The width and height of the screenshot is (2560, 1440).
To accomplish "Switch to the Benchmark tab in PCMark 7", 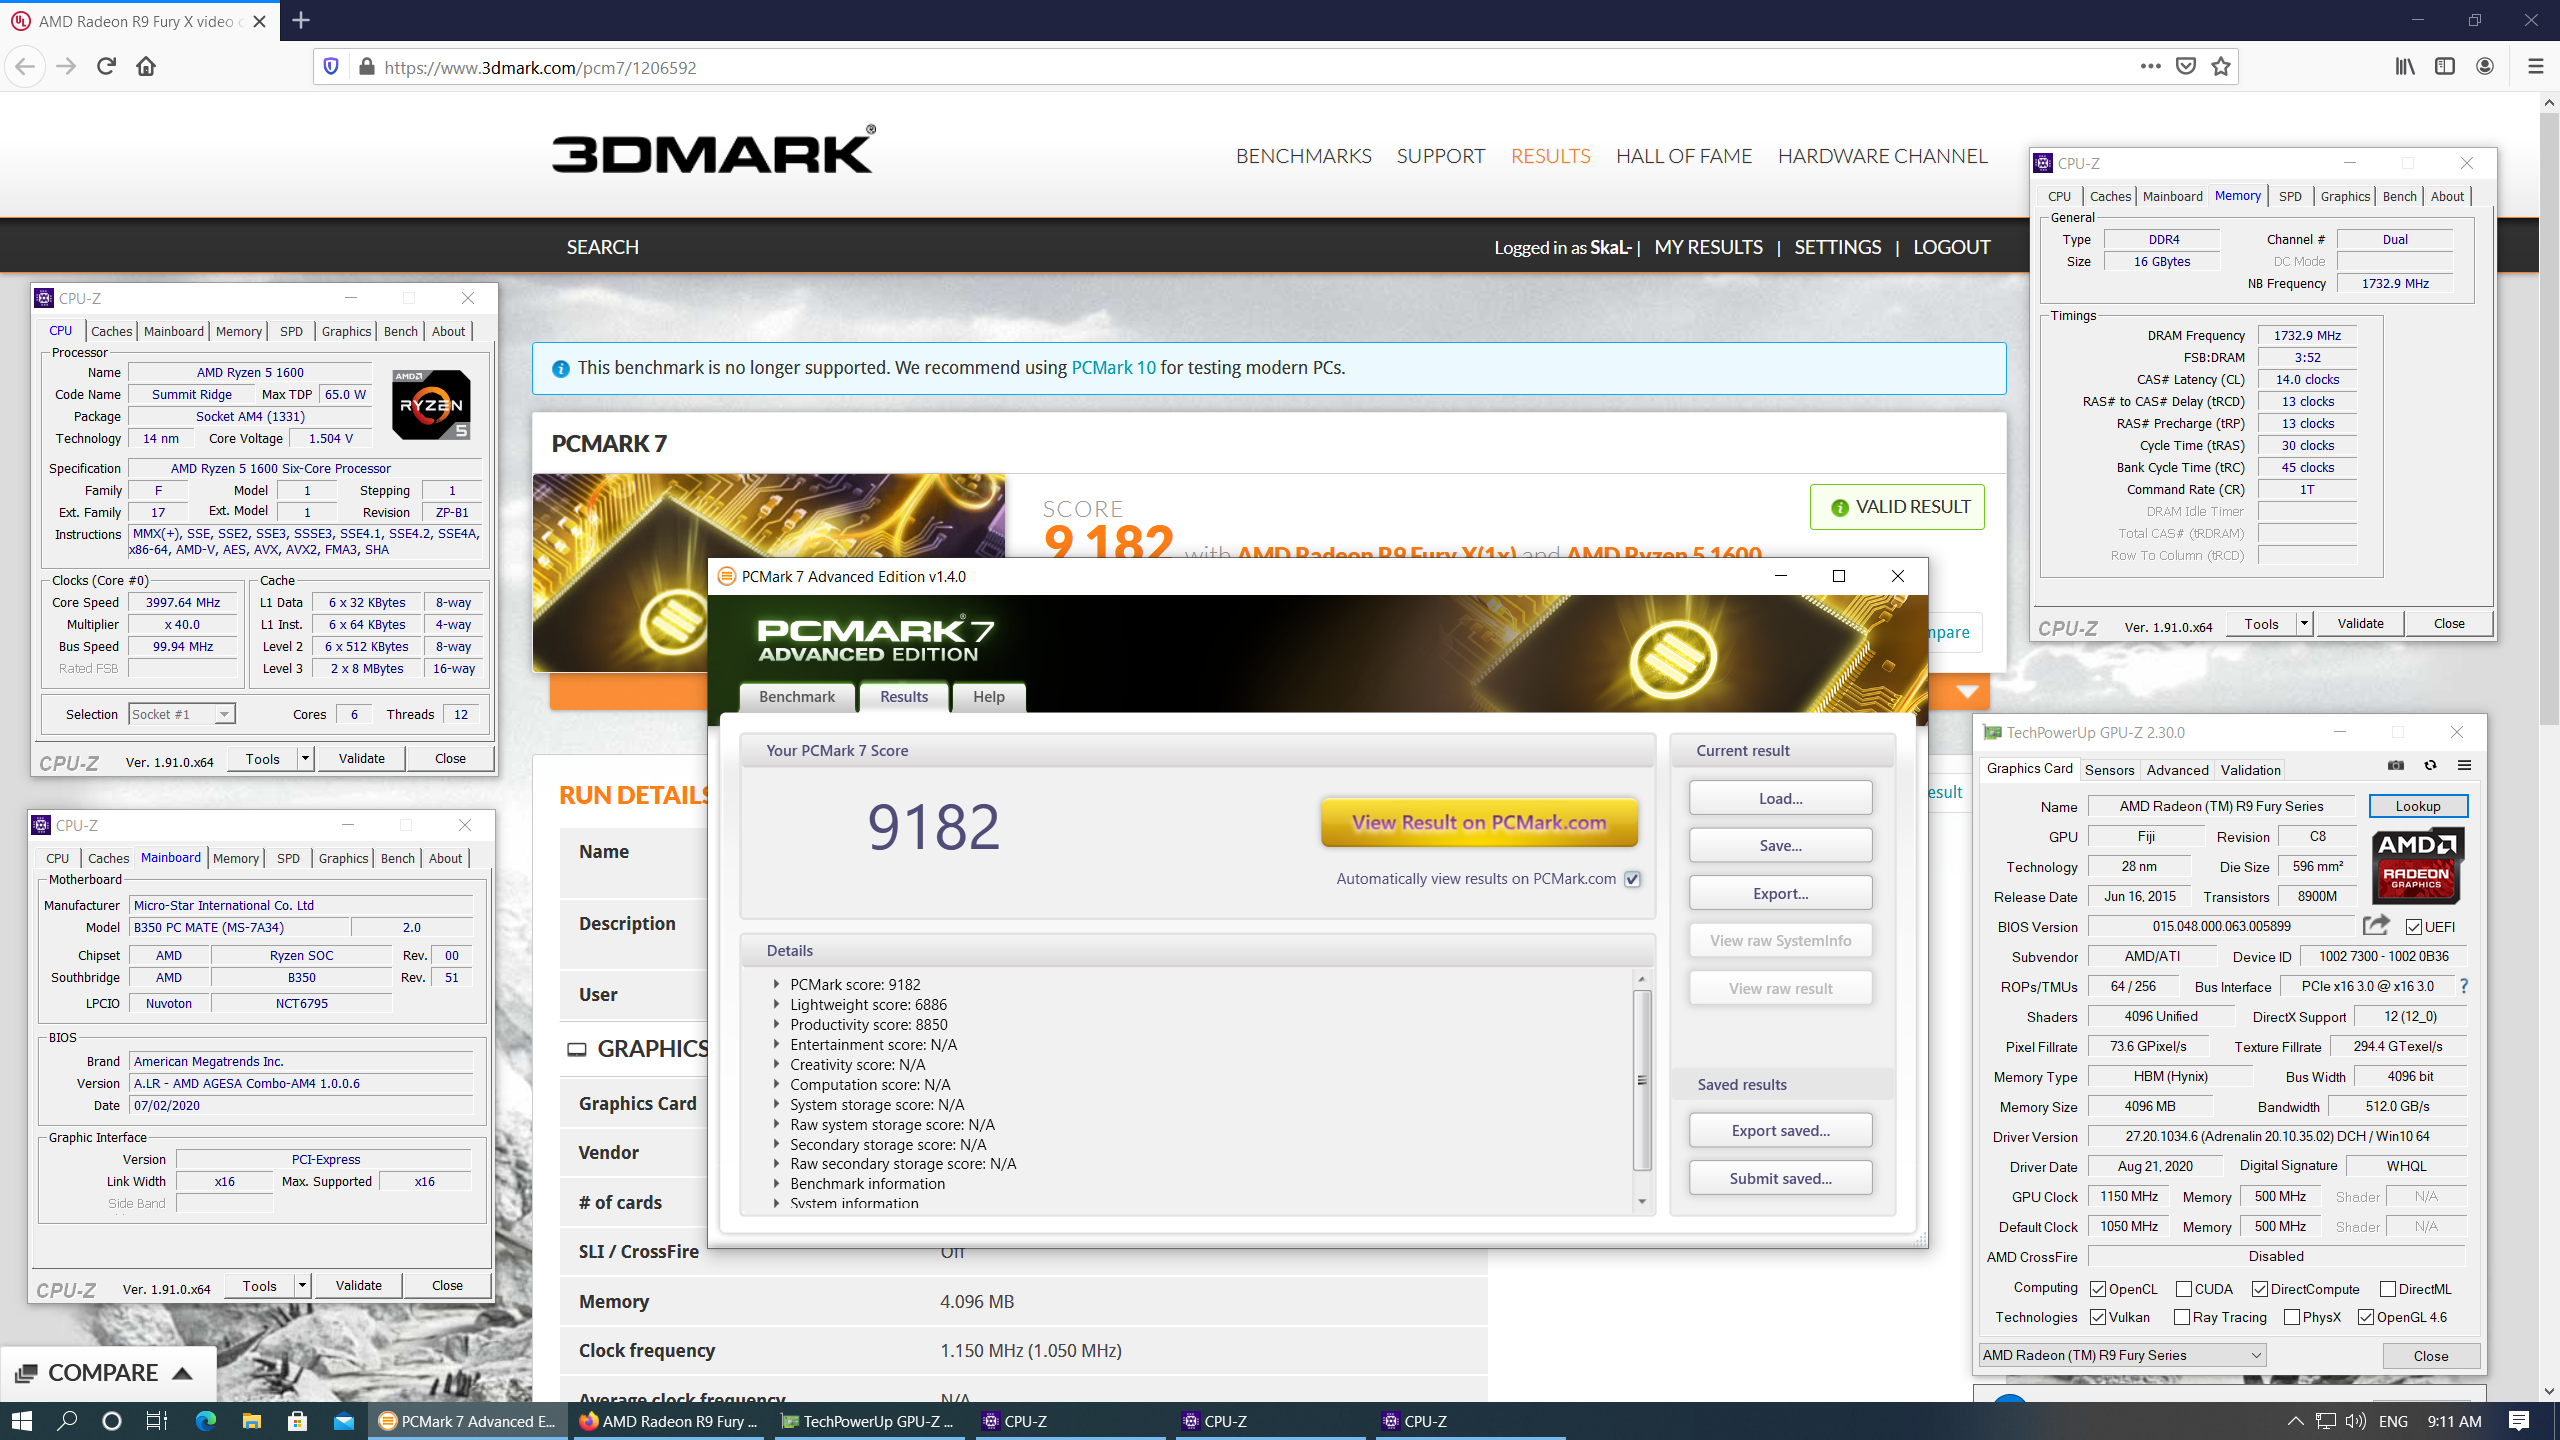I will click(797, 697).
